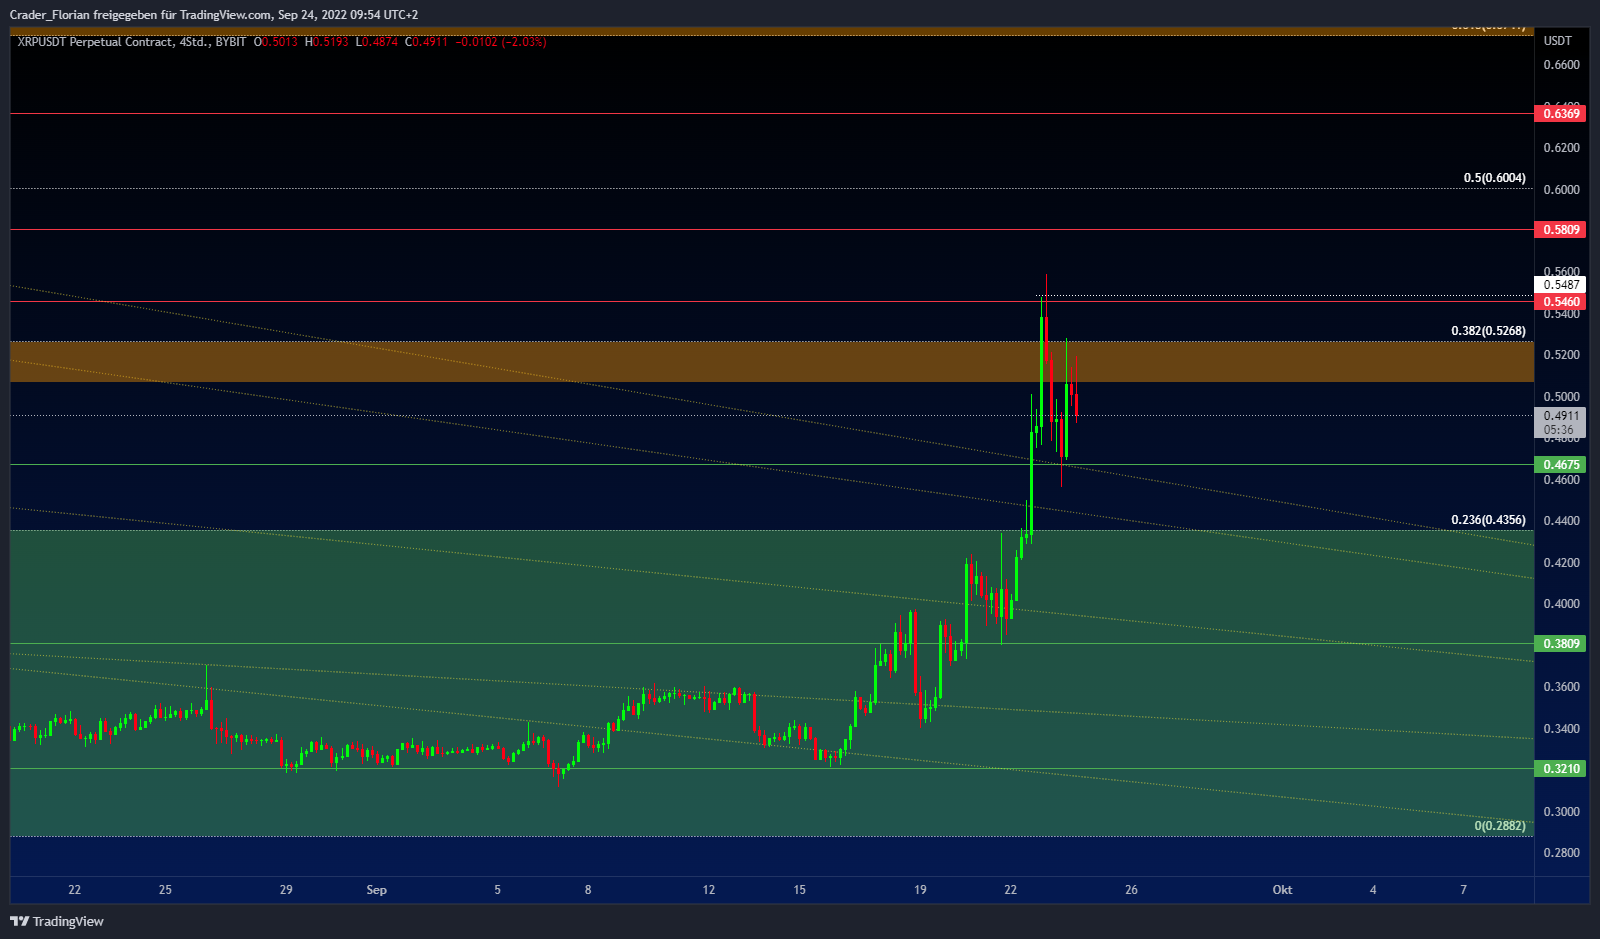This screenshot has width=1600, height=939.
Task: Click the Sep label on the time axis
Action: [377, 890]
